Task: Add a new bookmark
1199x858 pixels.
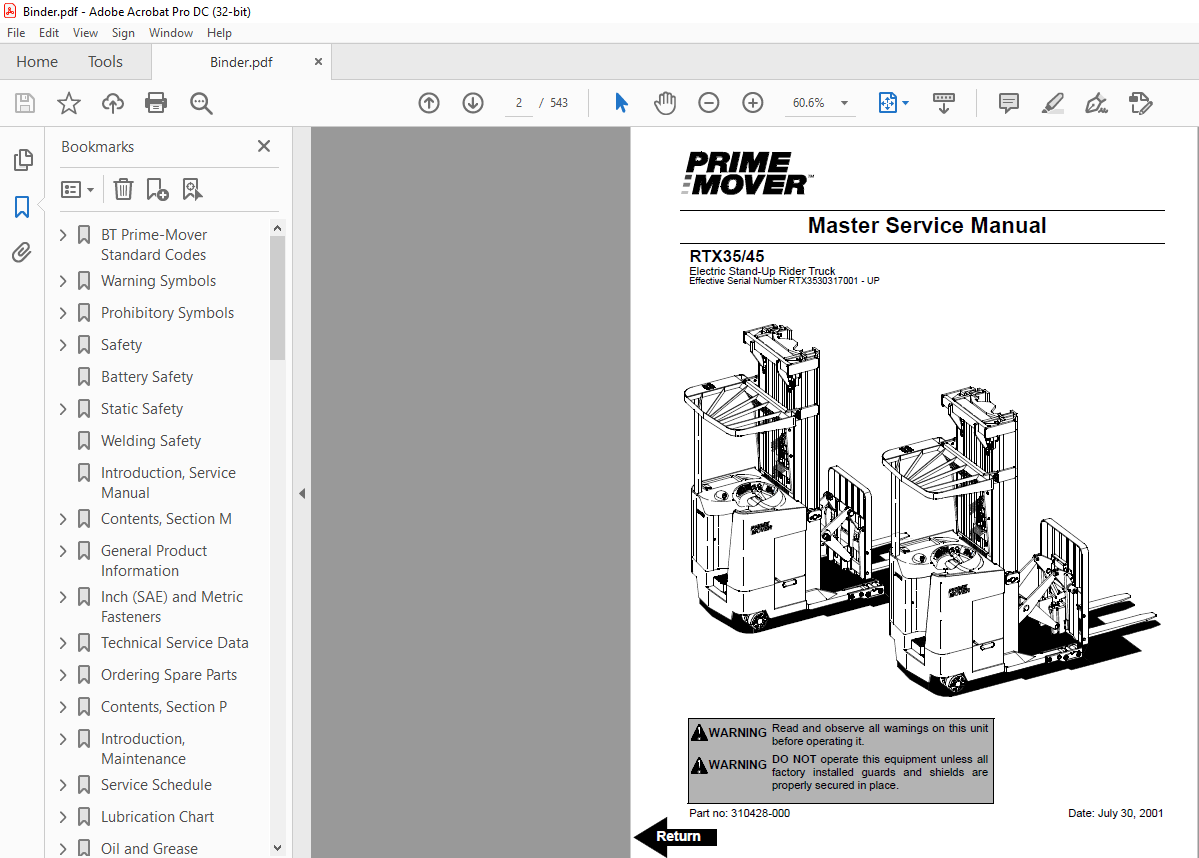Action: pyautogui.click(x=158, y=189)
